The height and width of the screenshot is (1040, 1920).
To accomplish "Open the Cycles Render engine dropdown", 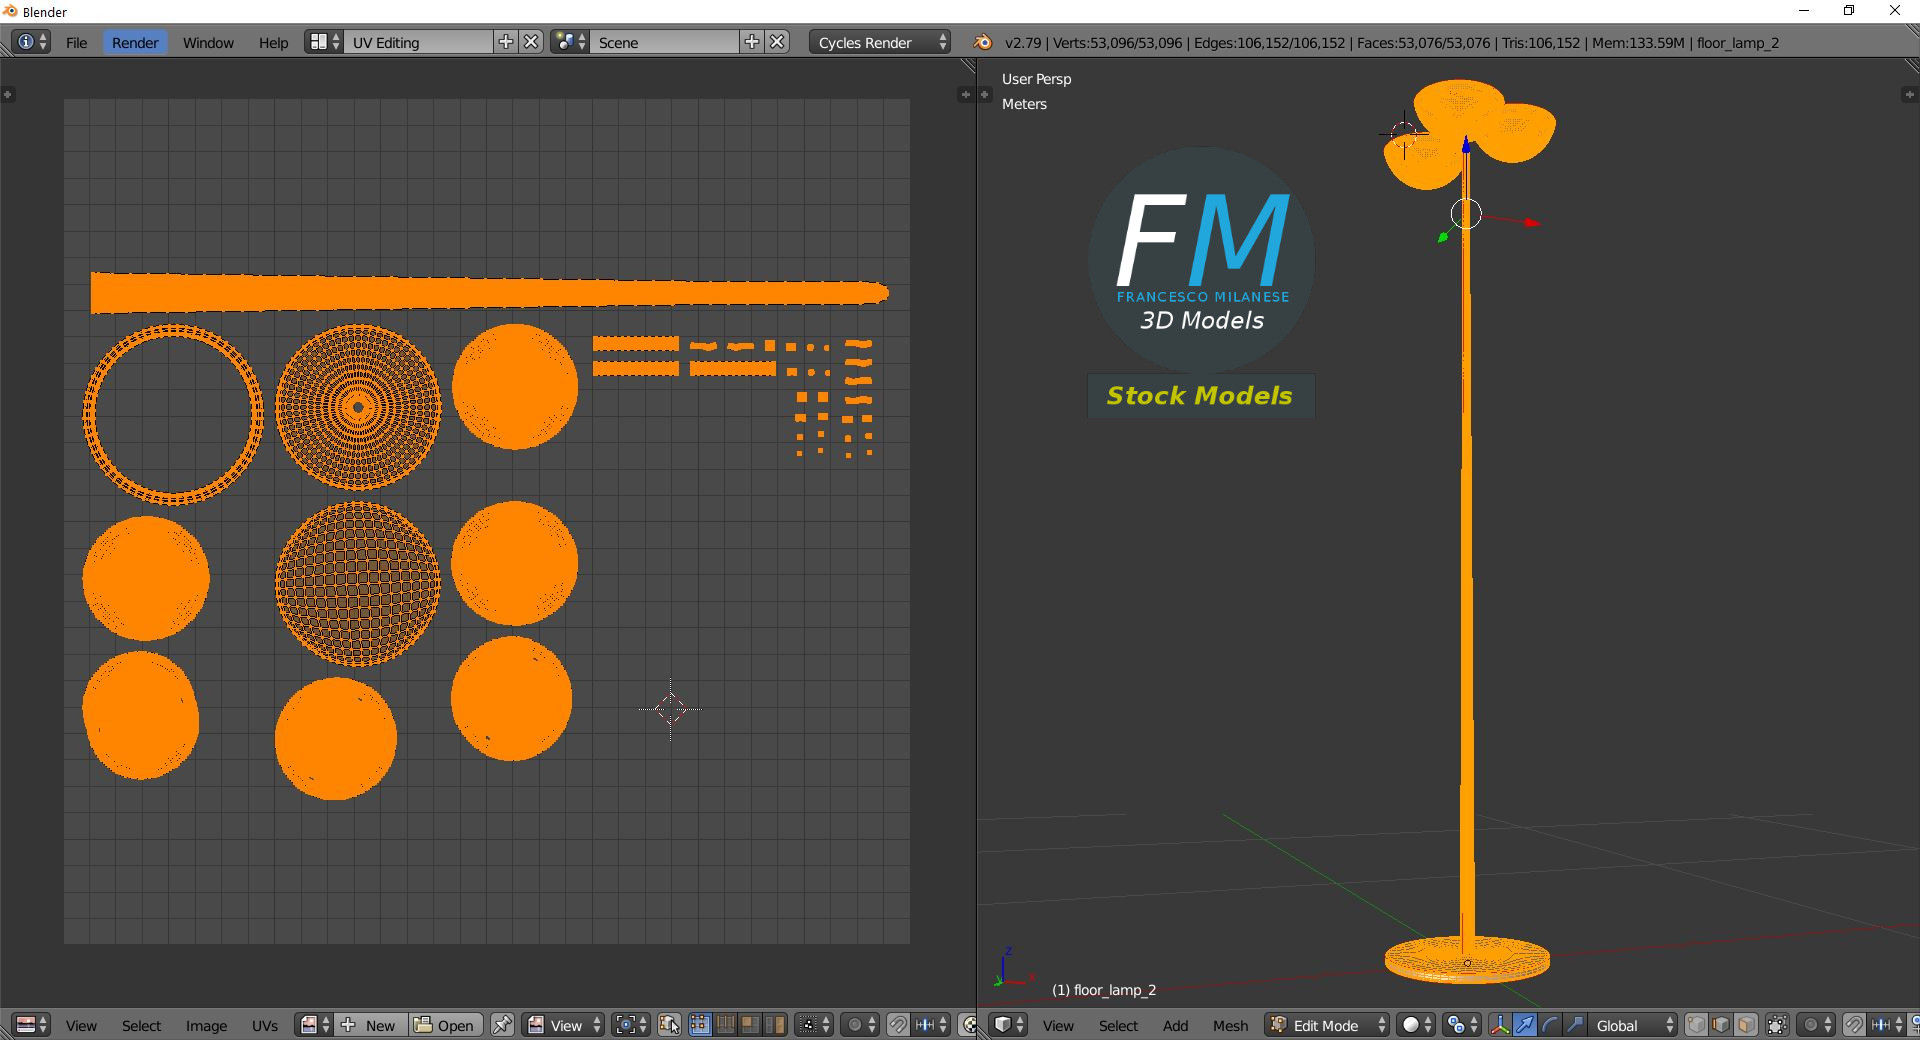I will (x=880, y=42).
